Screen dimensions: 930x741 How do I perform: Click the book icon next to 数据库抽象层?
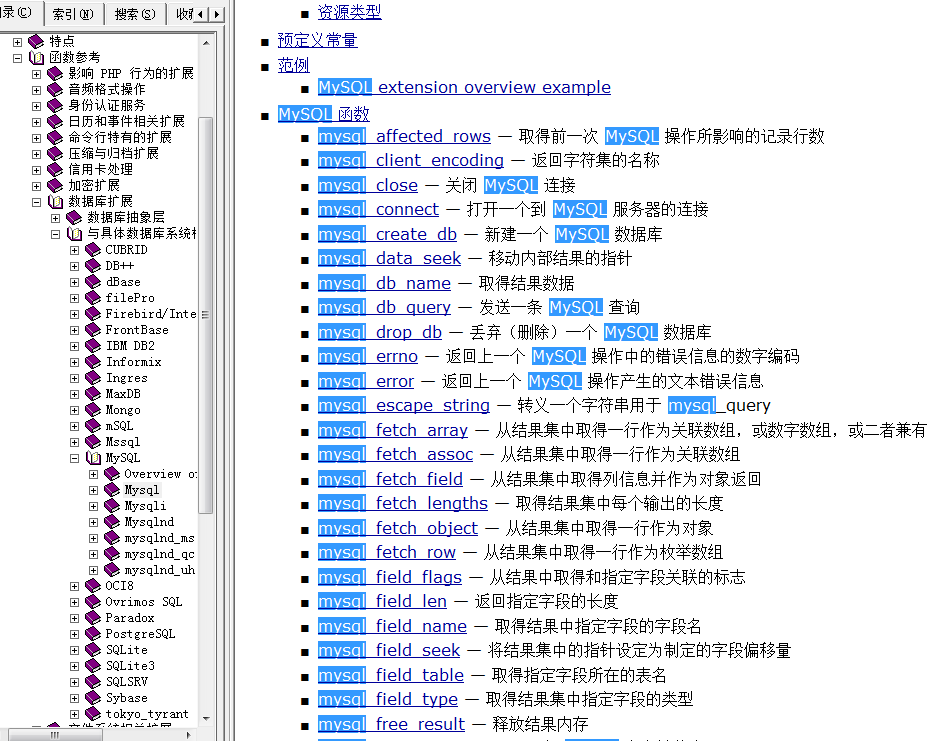pyautogui.click(x=74, y=218)
